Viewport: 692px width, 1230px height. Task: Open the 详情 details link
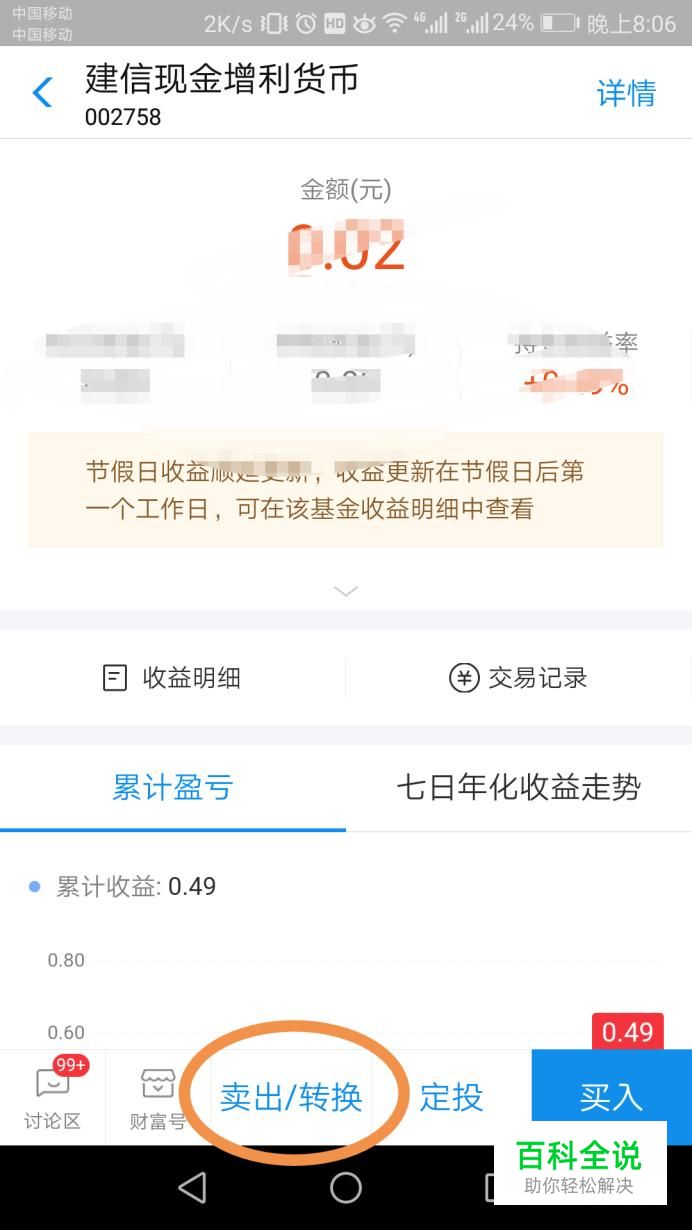pyautogui.click(x=626, y=93)
